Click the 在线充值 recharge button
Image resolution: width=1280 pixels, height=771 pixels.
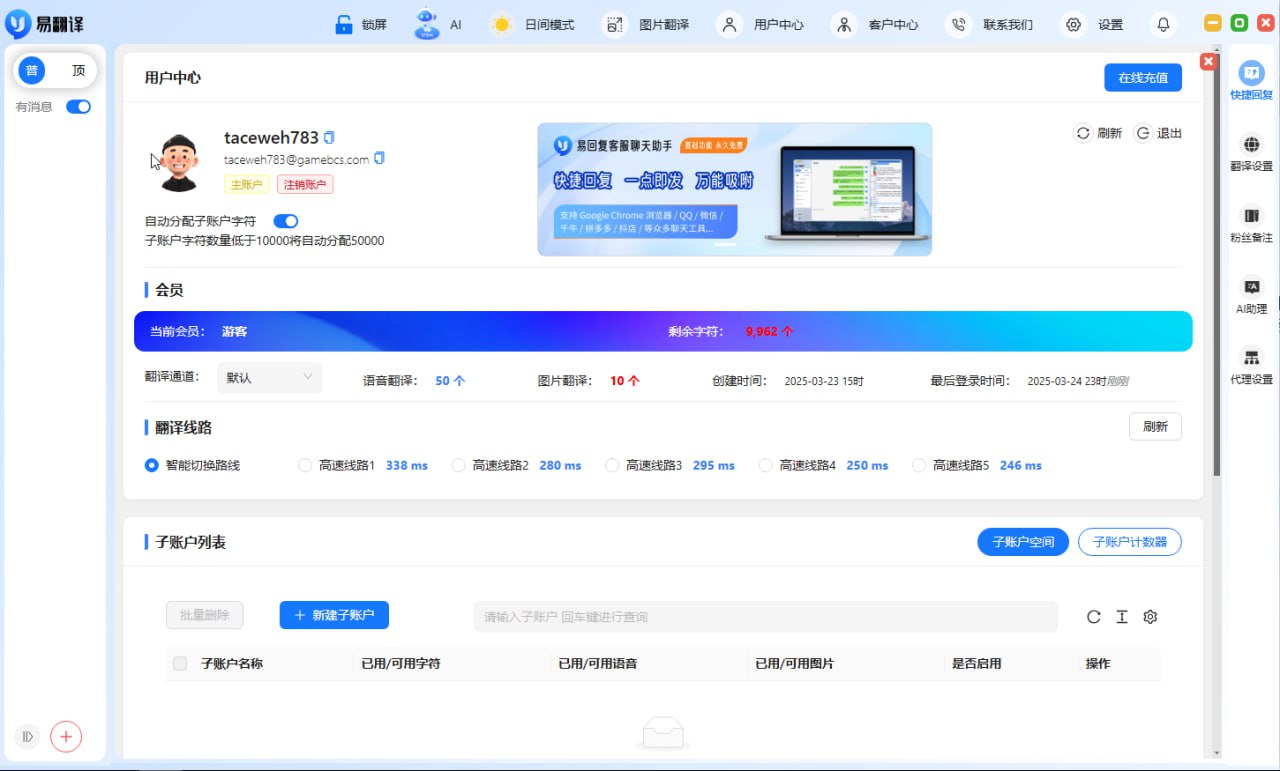tap(1142, 78)
